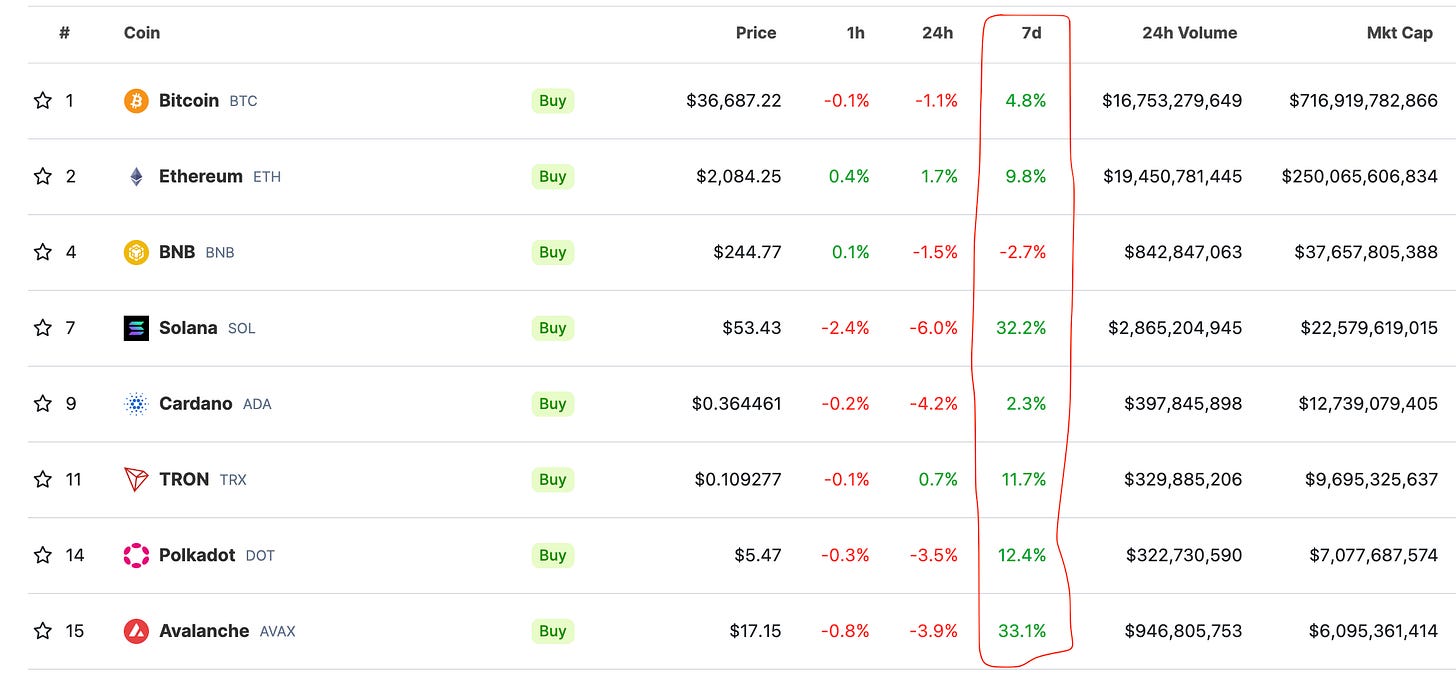Toggle the Cardano favorite star
The height and width of the screenshot is (673, 1456).
tap(42, 404)
